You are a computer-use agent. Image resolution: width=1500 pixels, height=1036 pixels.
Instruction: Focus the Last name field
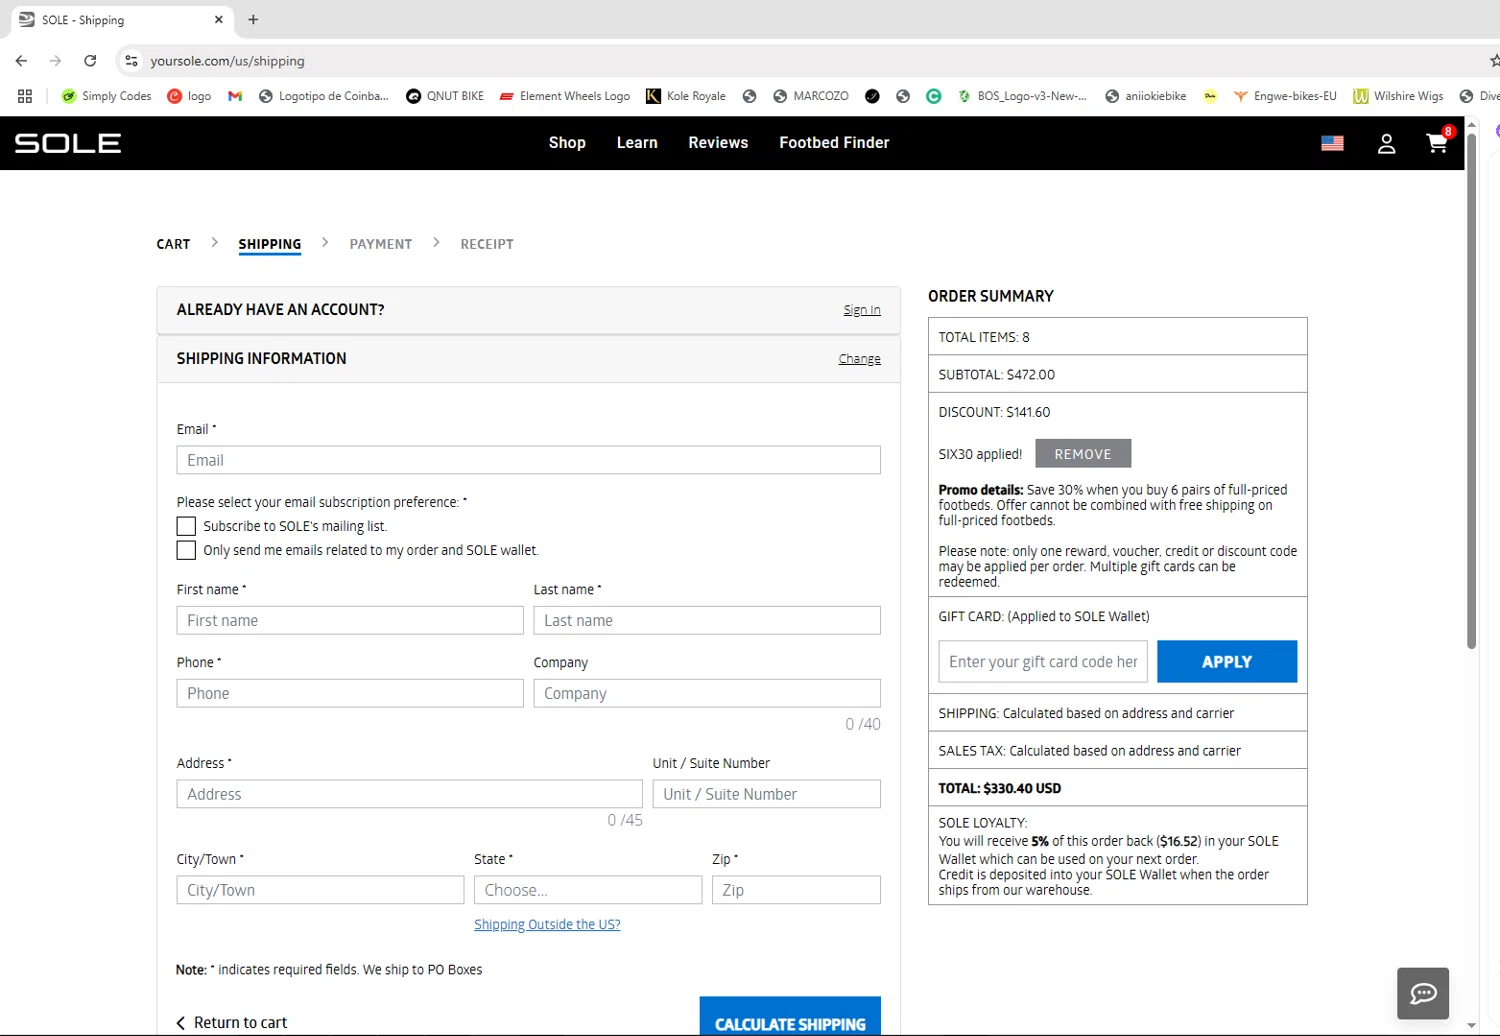(x=707, y=620)
